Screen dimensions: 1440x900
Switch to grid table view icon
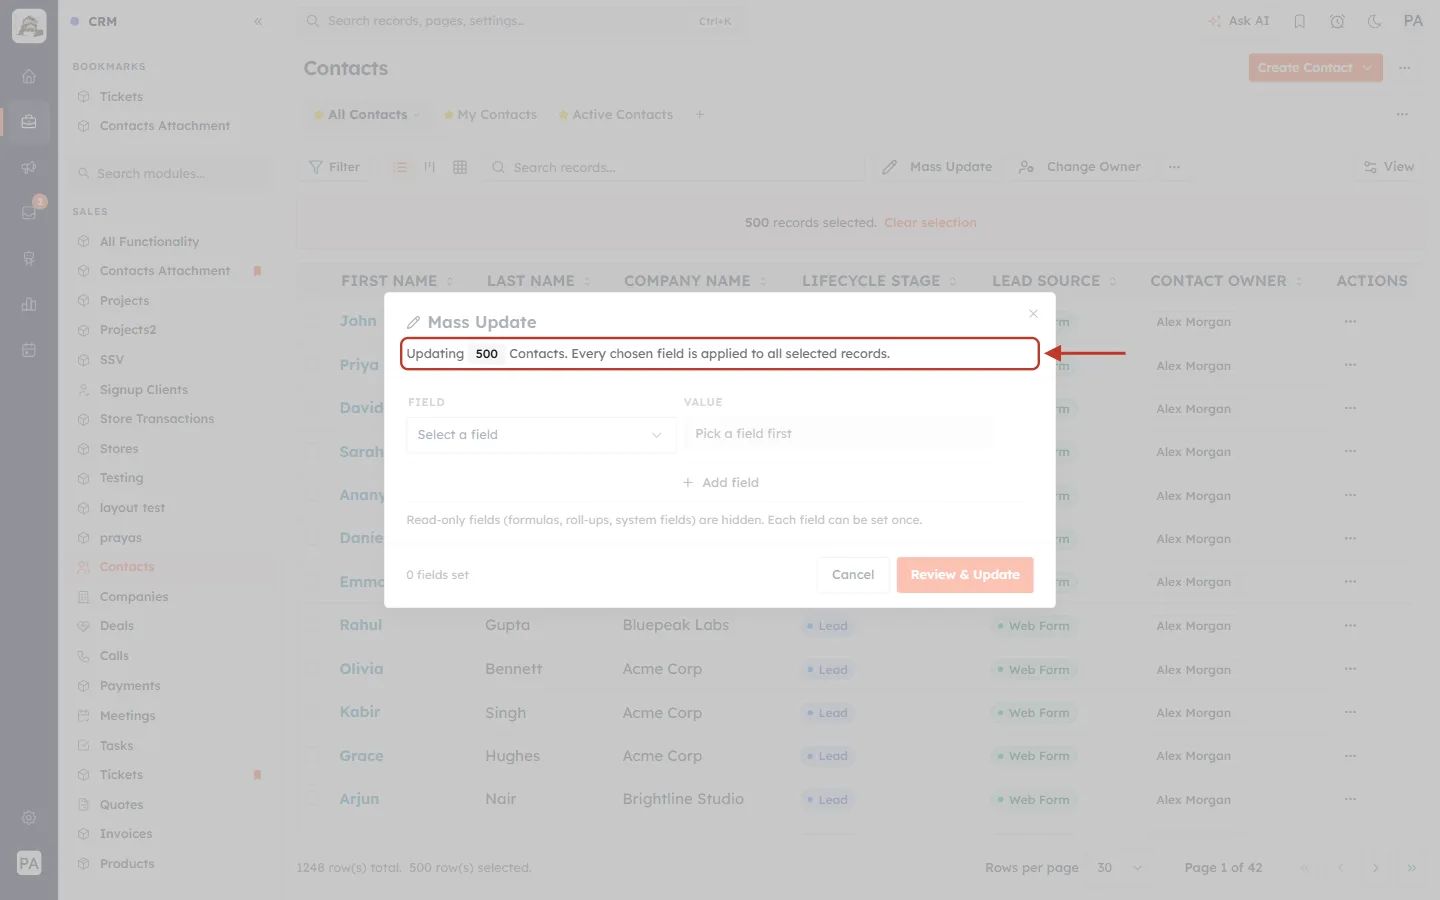click(460, 167)
